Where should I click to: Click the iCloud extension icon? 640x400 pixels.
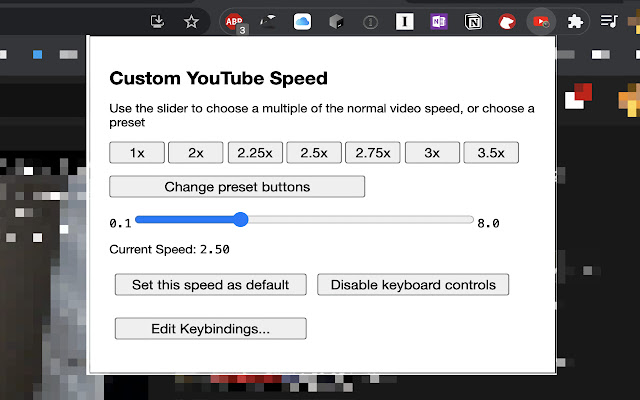pos(302,22)
